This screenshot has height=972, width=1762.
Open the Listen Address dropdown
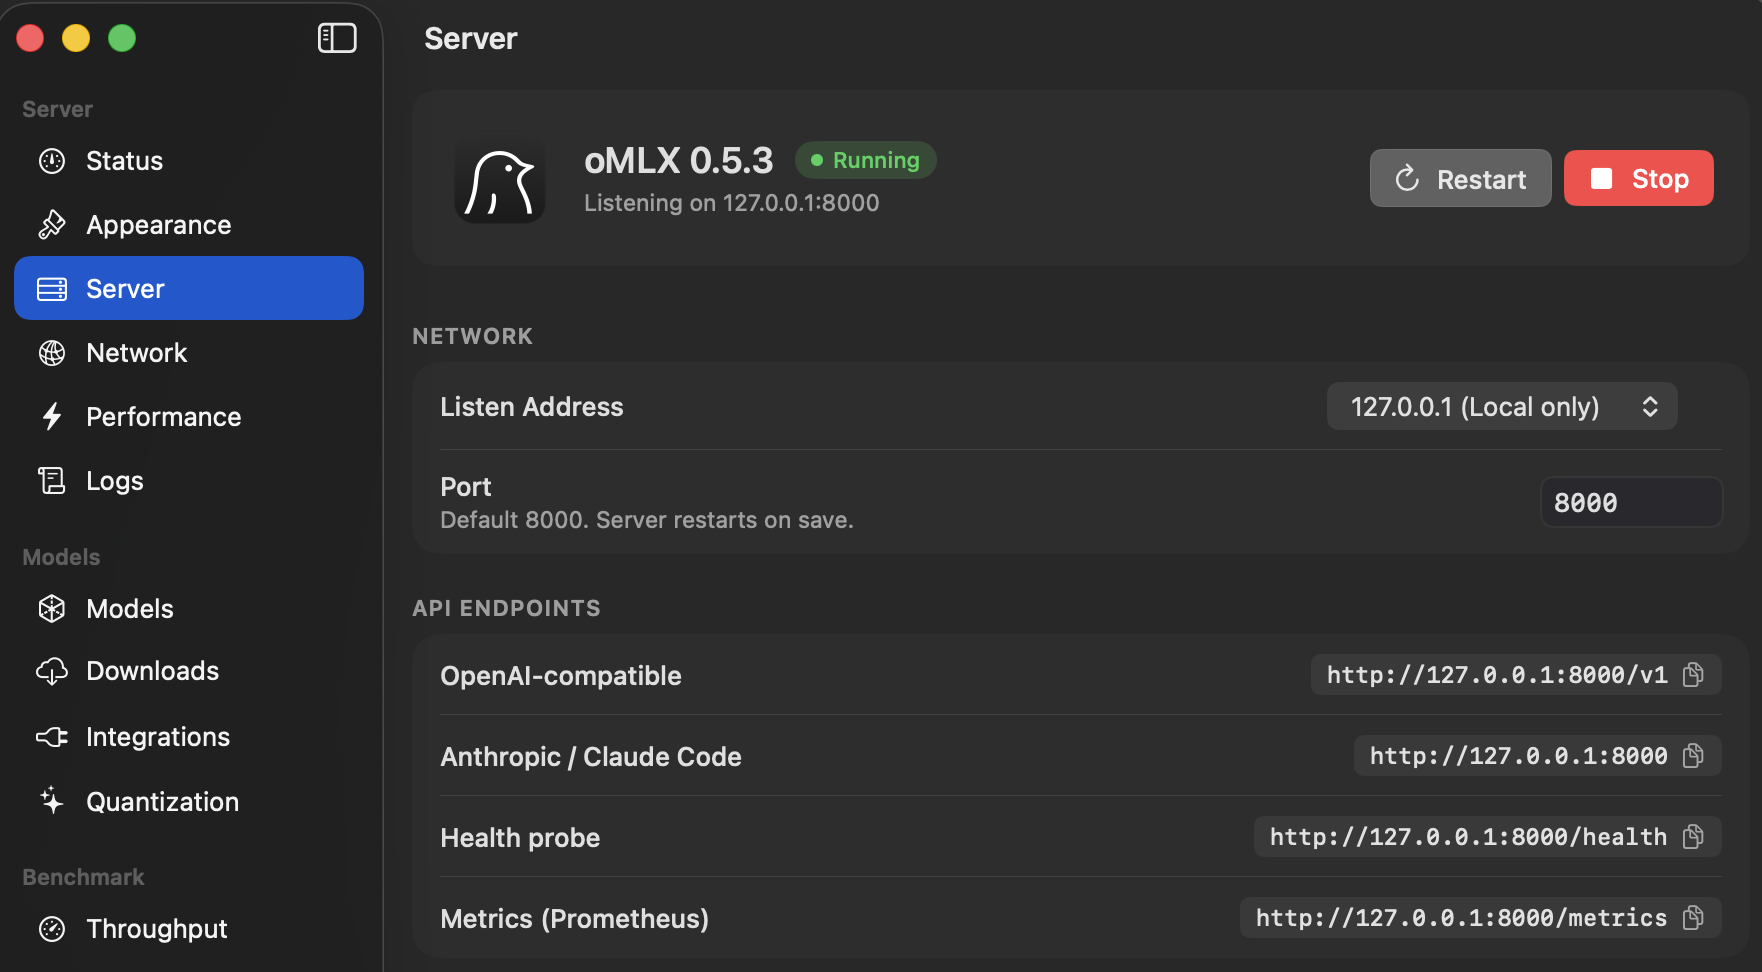[x=1502, y=406]
